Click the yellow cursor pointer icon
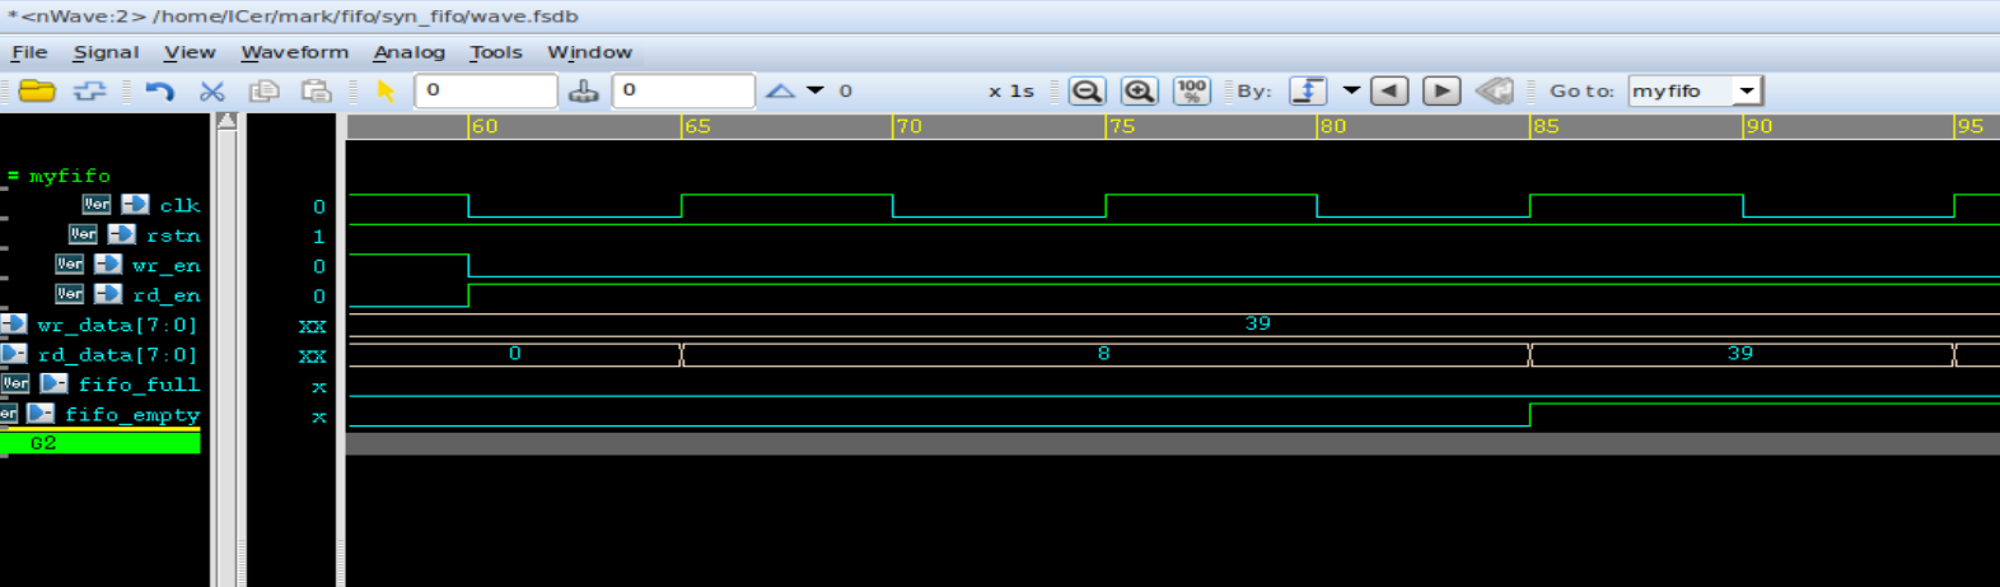This screenshot has width=2000, height=587. [385, 91]
